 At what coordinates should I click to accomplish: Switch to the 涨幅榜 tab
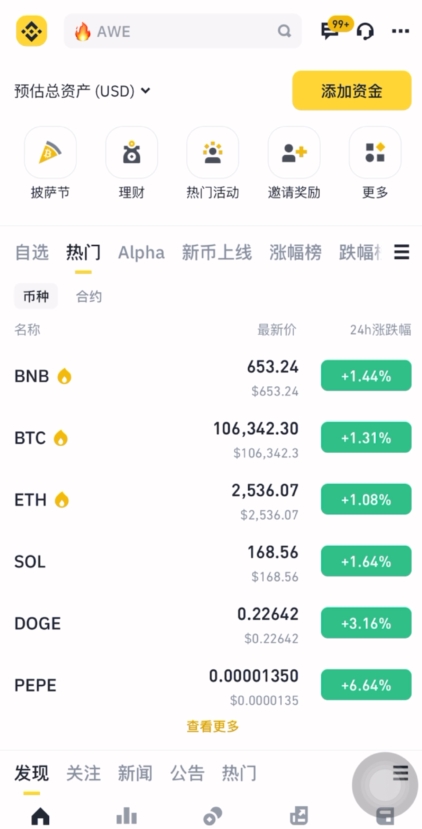pyautogui.click(x=295, y=253)
